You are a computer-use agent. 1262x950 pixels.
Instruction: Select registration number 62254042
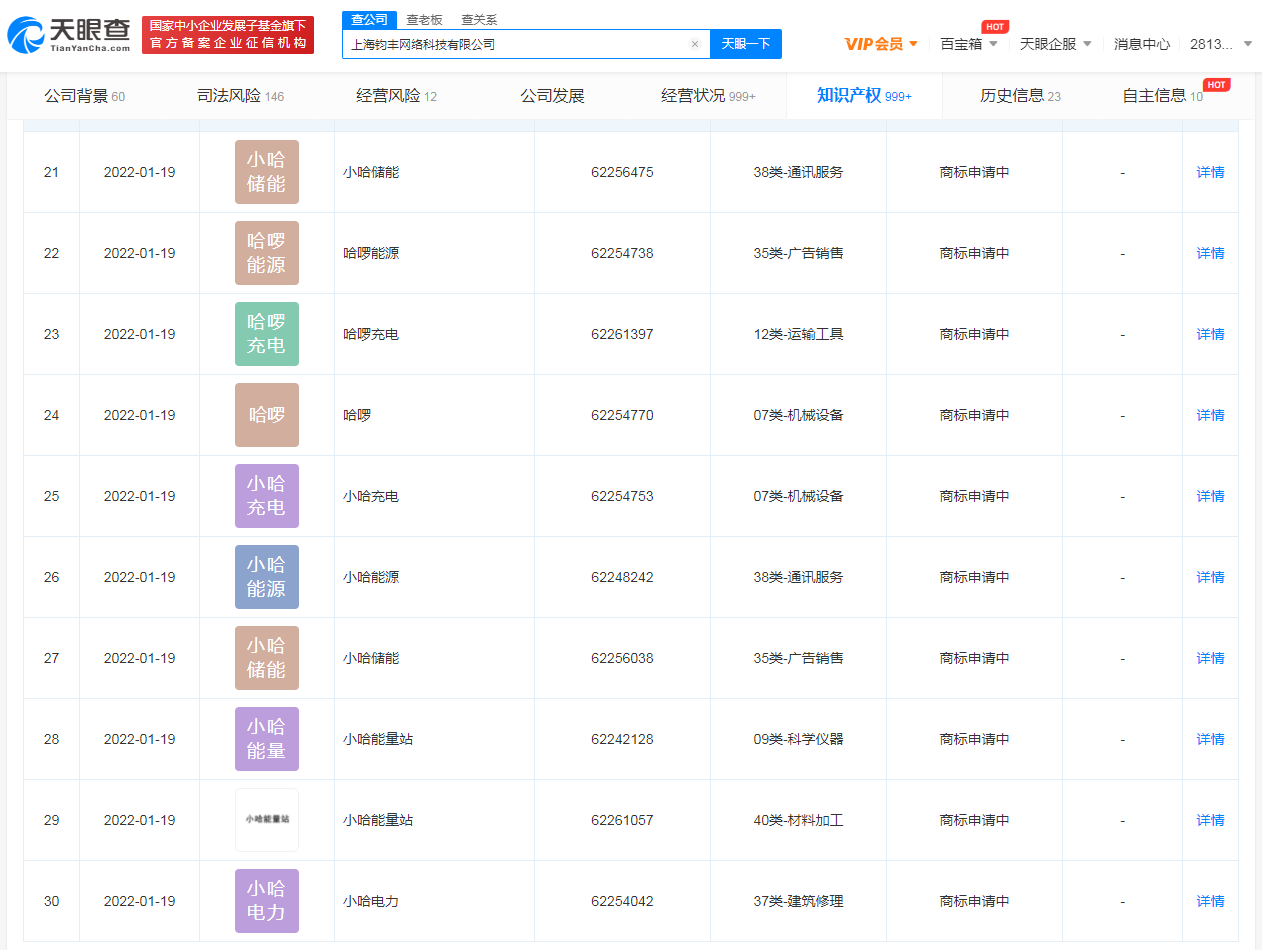click(x=622, y=901)
